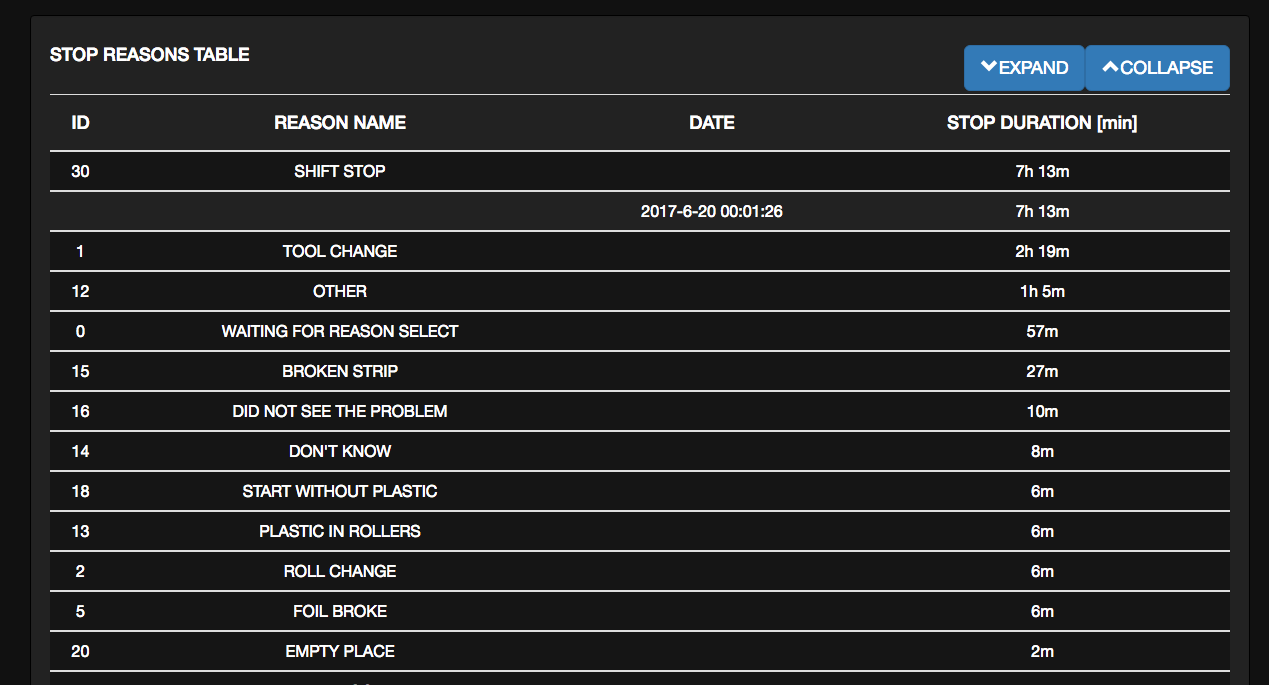Click the REASON NAME column header
The image size is (1269, 685).
tap(340, 123)
